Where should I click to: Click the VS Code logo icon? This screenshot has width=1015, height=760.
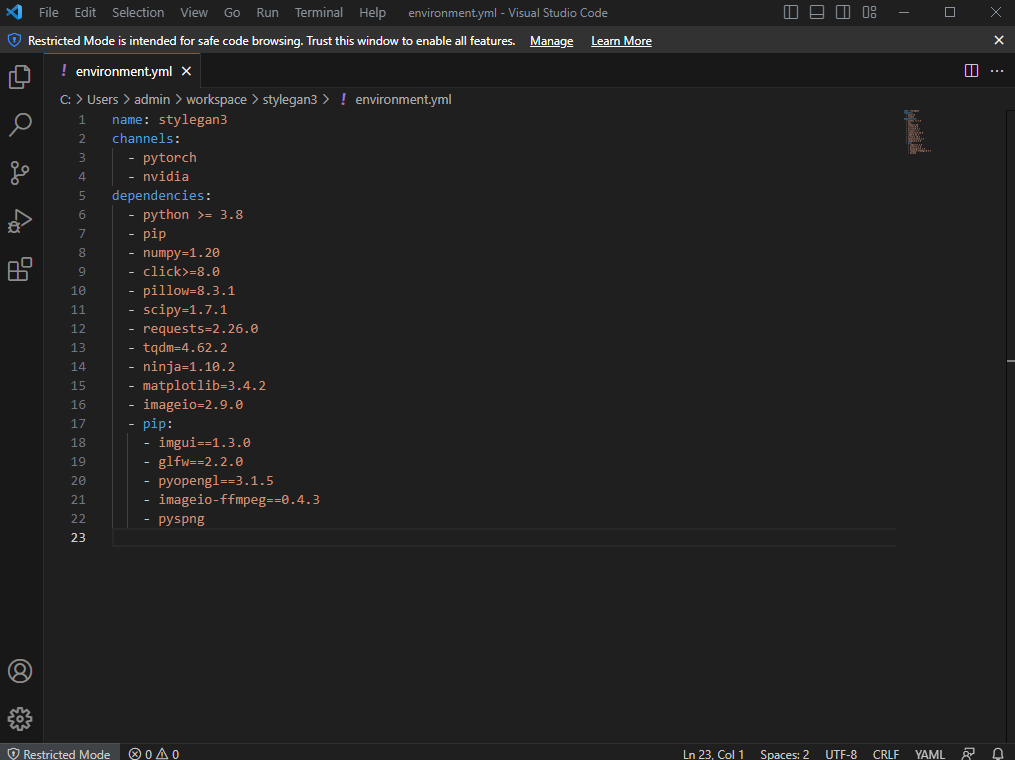[14, 12]
